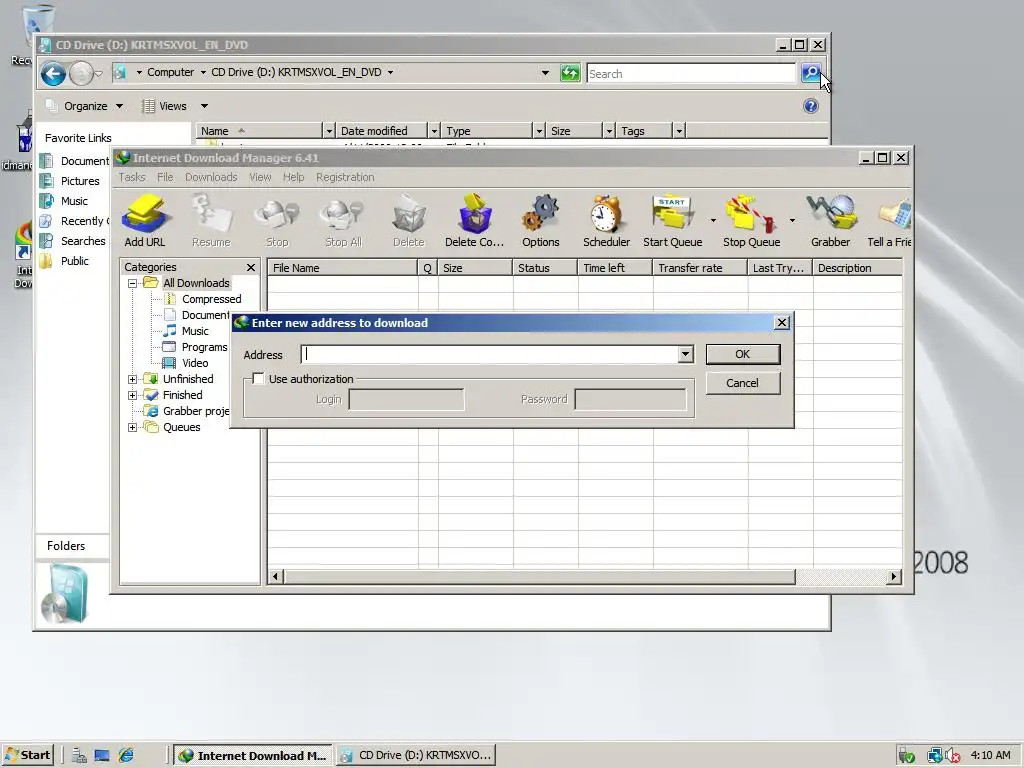Open the Downloads menu
The height and width of the screenshot is (768, 1024).
coord(211,177)
